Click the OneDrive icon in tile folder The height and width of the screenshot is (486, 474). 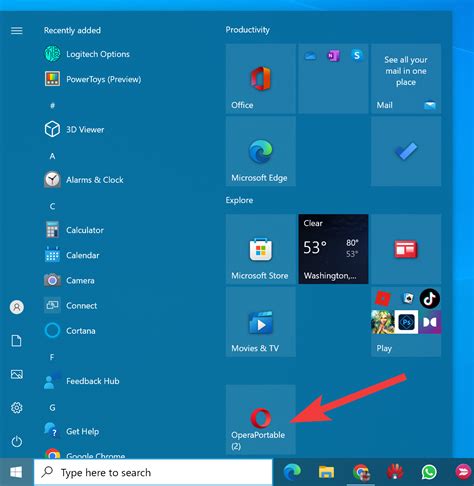310,56
